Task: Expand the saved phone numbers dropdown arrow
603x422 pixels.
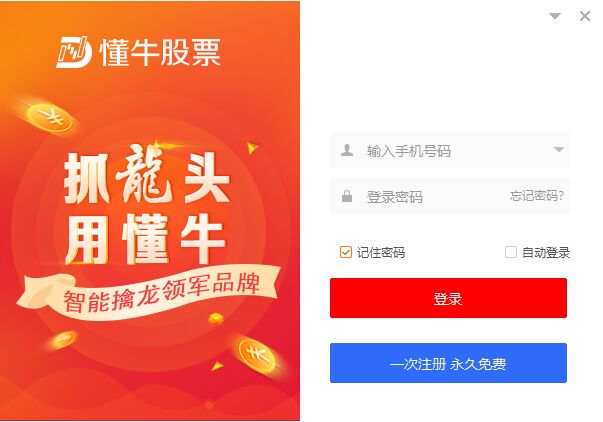Action: click(x=558, y=149)
